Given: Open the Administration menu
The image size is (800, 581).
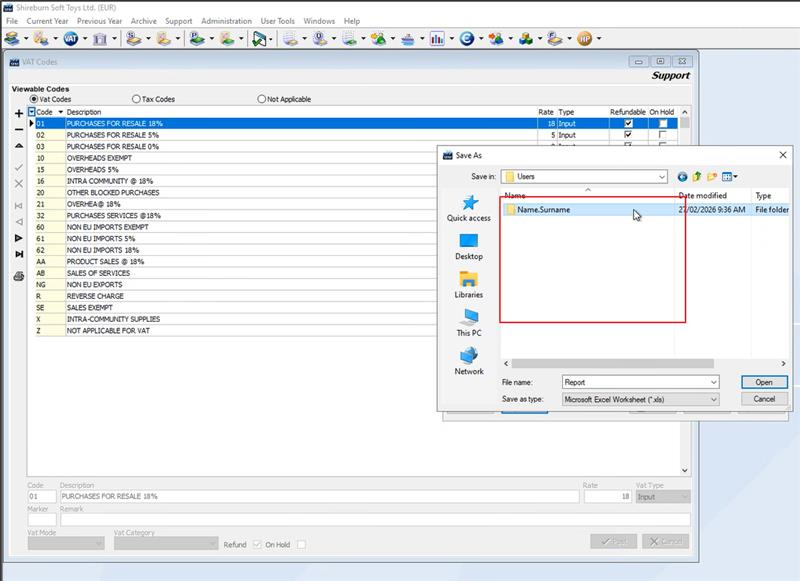Looking at the screenshot, I should click(x=226, y=21).
